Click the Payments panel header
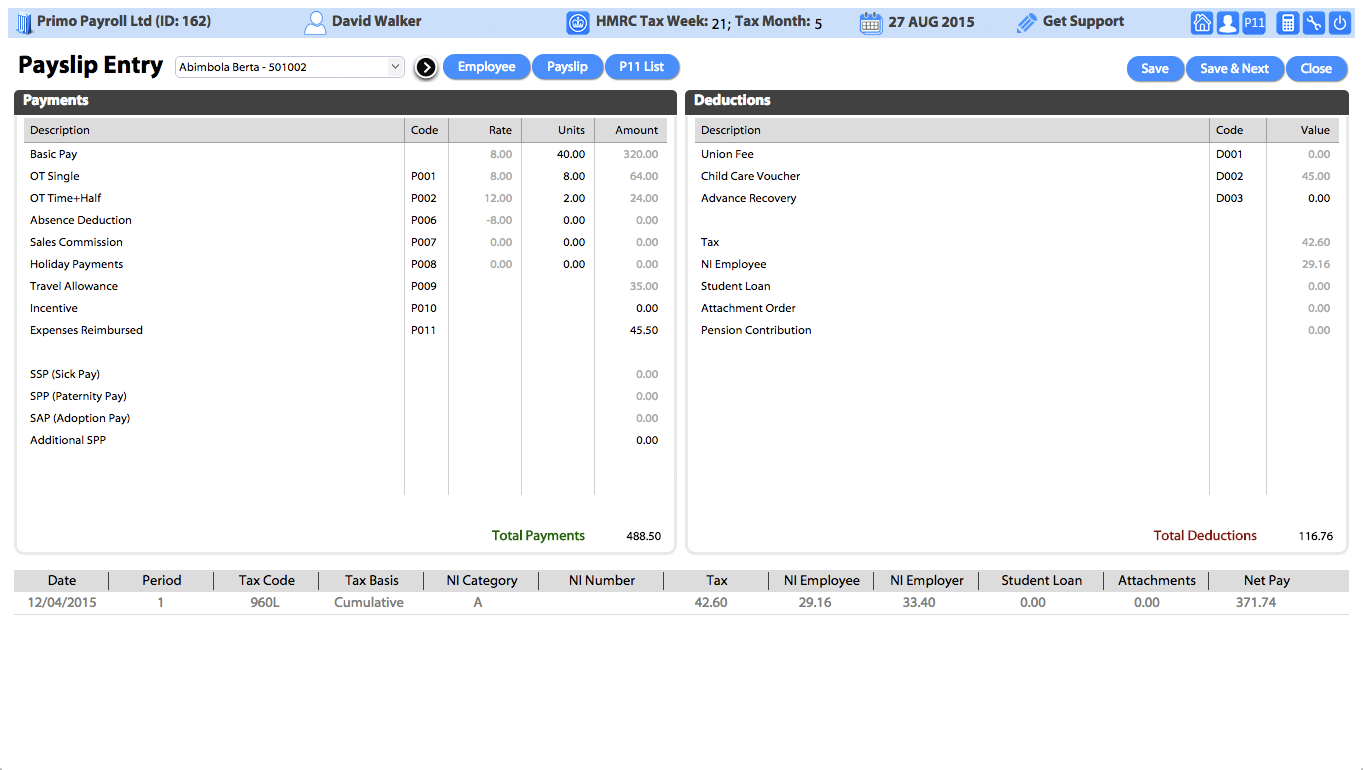The height and width of the screenshot is (770, 1363). tap(345, 101)
